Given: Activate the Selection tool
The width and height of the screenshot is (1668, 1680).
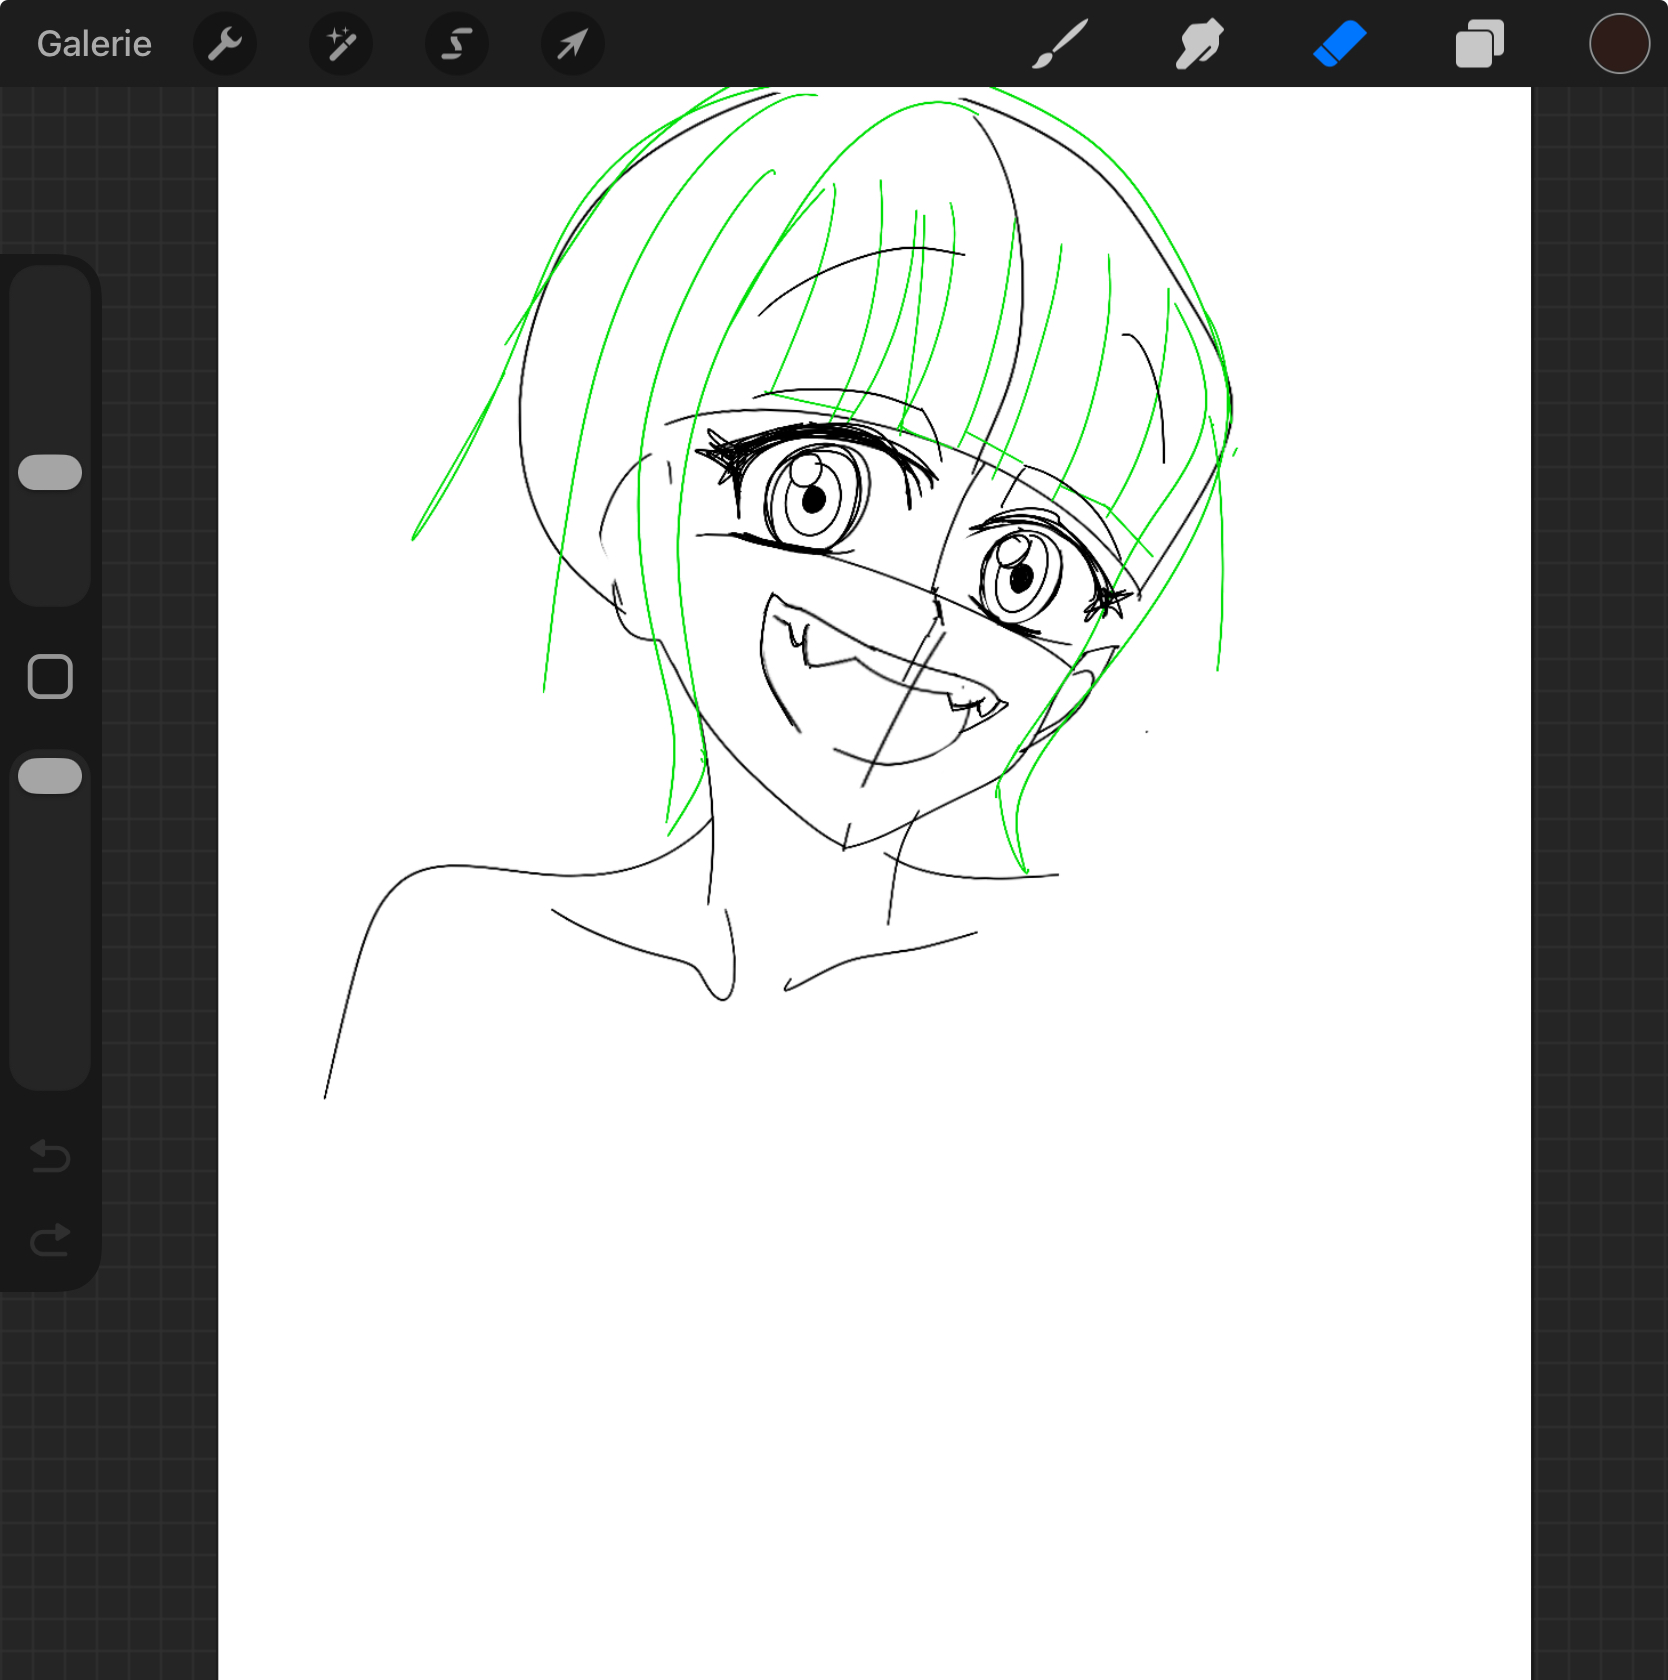Looking at the screenshot, I should click(457, 44).
